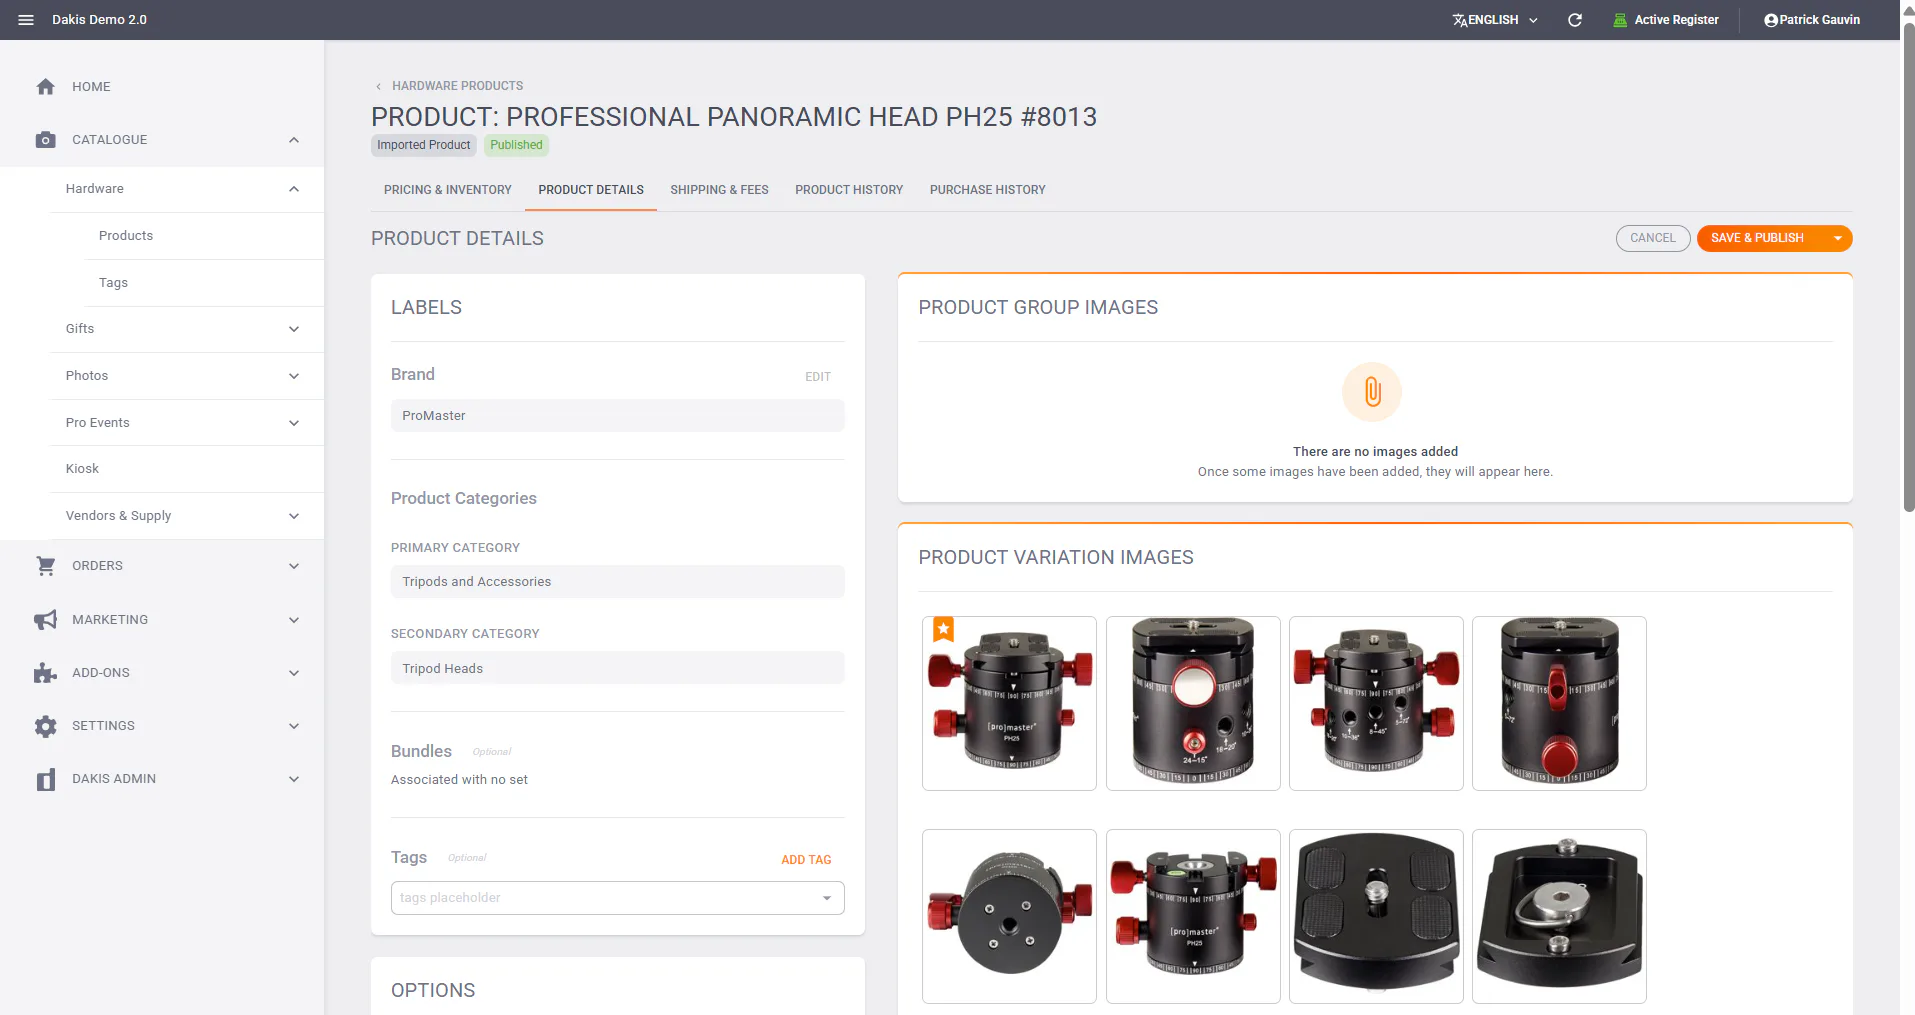This screenshot has width=1915, height=1015.
Task: Click the refresh icon in top bar
Action: pos(1575,20)
